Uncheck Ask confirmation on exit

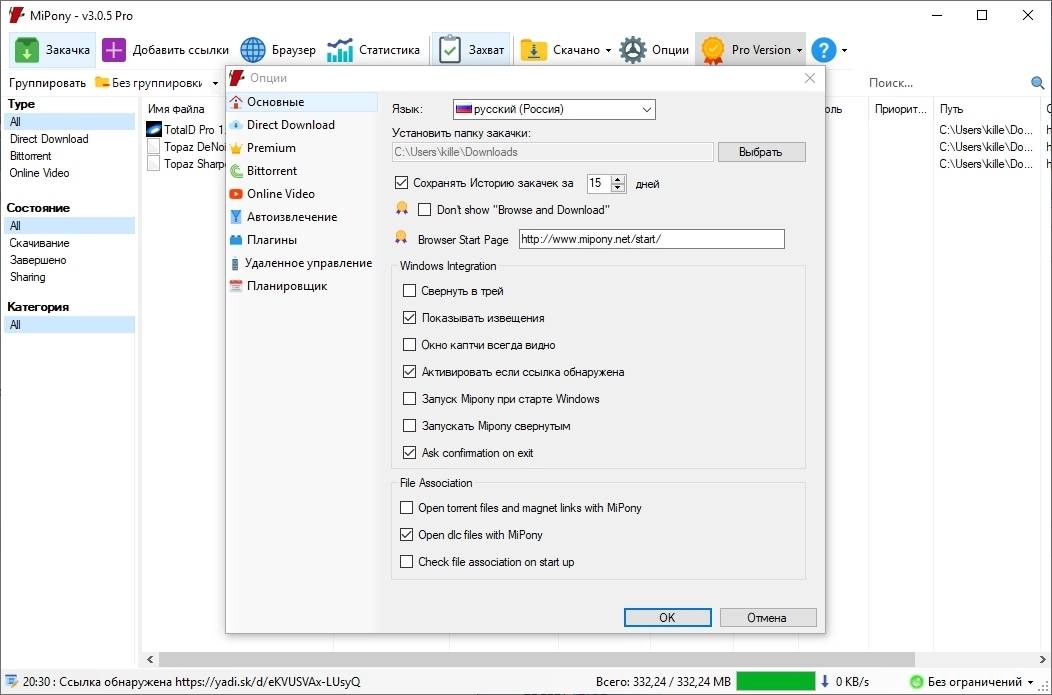[x=409, y=453]
